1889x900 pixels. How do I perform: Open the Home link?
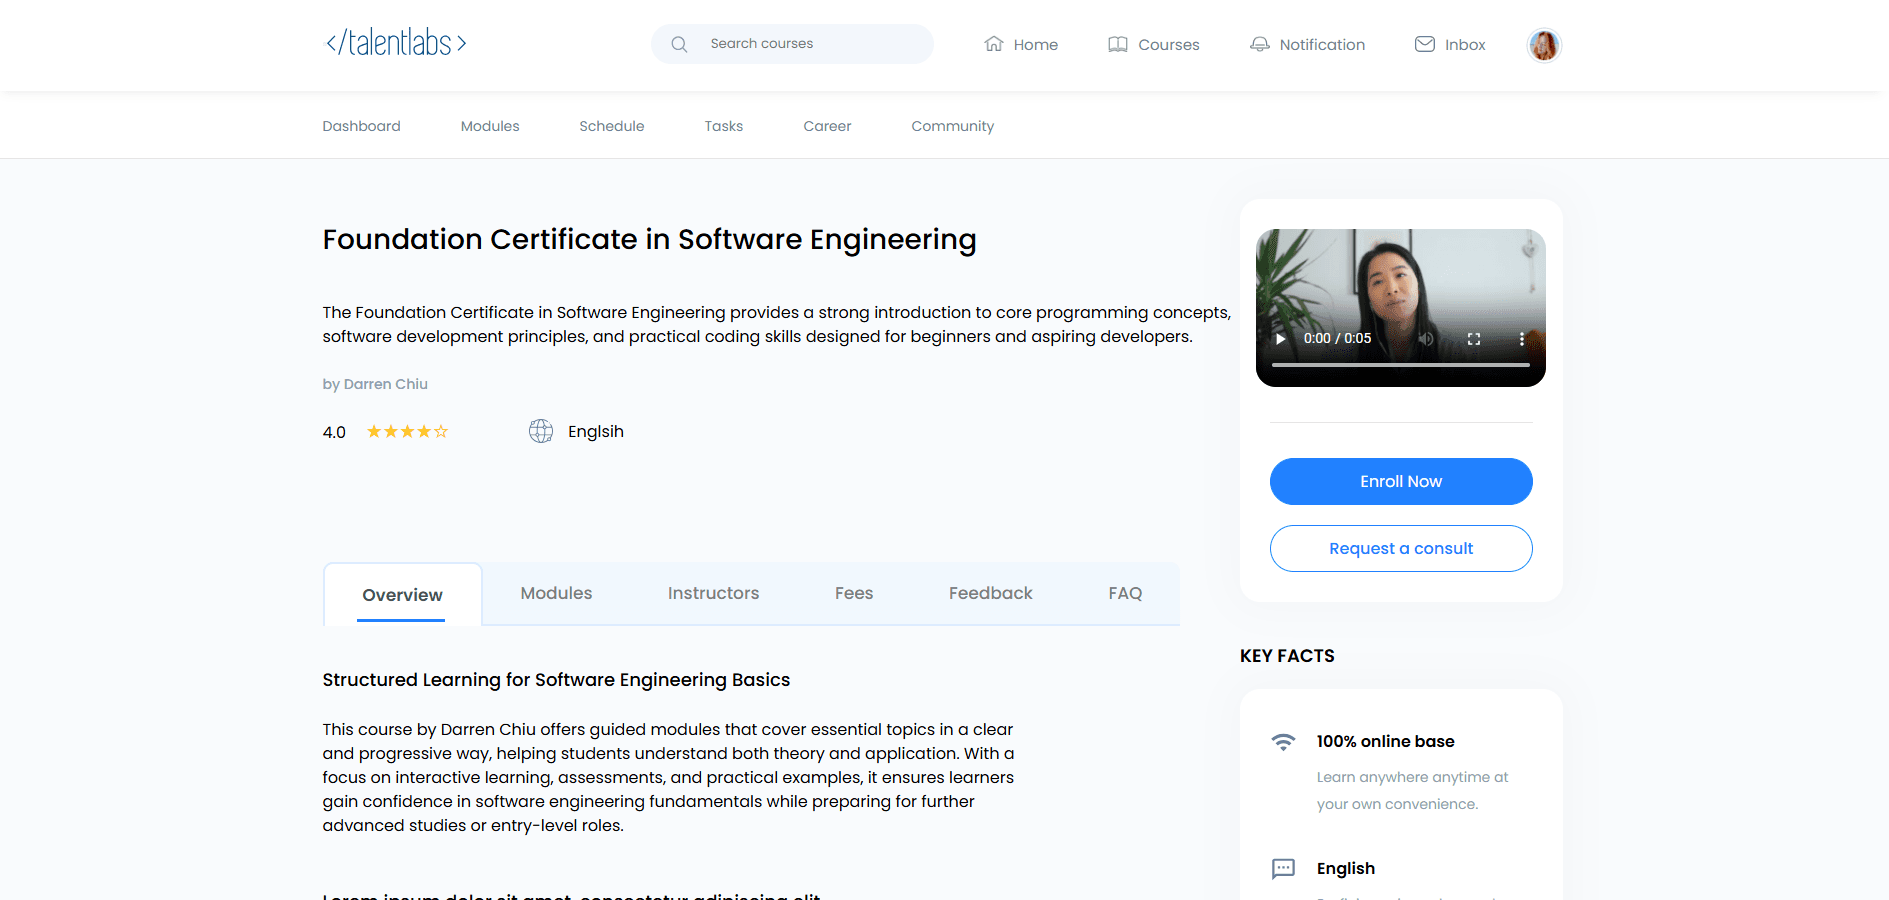pyautogui.click(x=1035, y=45)
